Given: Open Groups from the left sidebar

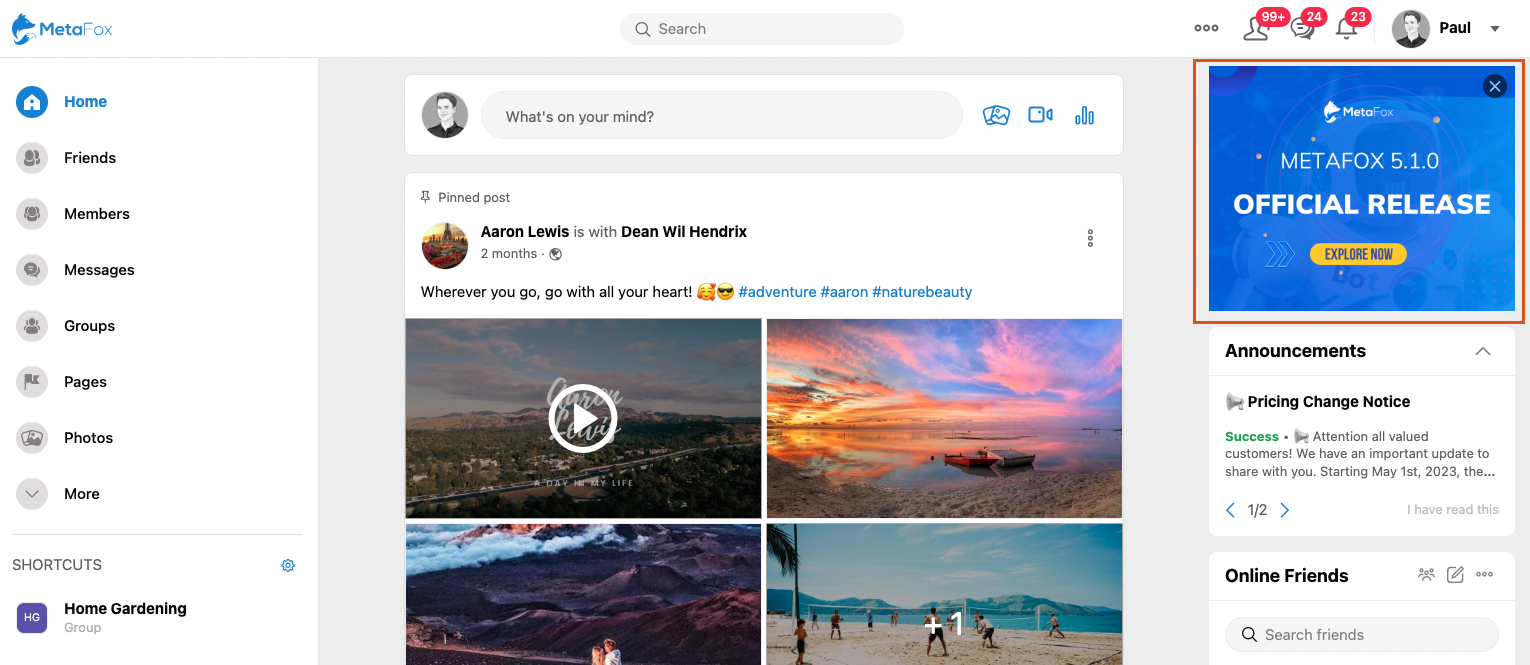Looking at the screenshot, I should pyautogui.click(x=89, y=326).
